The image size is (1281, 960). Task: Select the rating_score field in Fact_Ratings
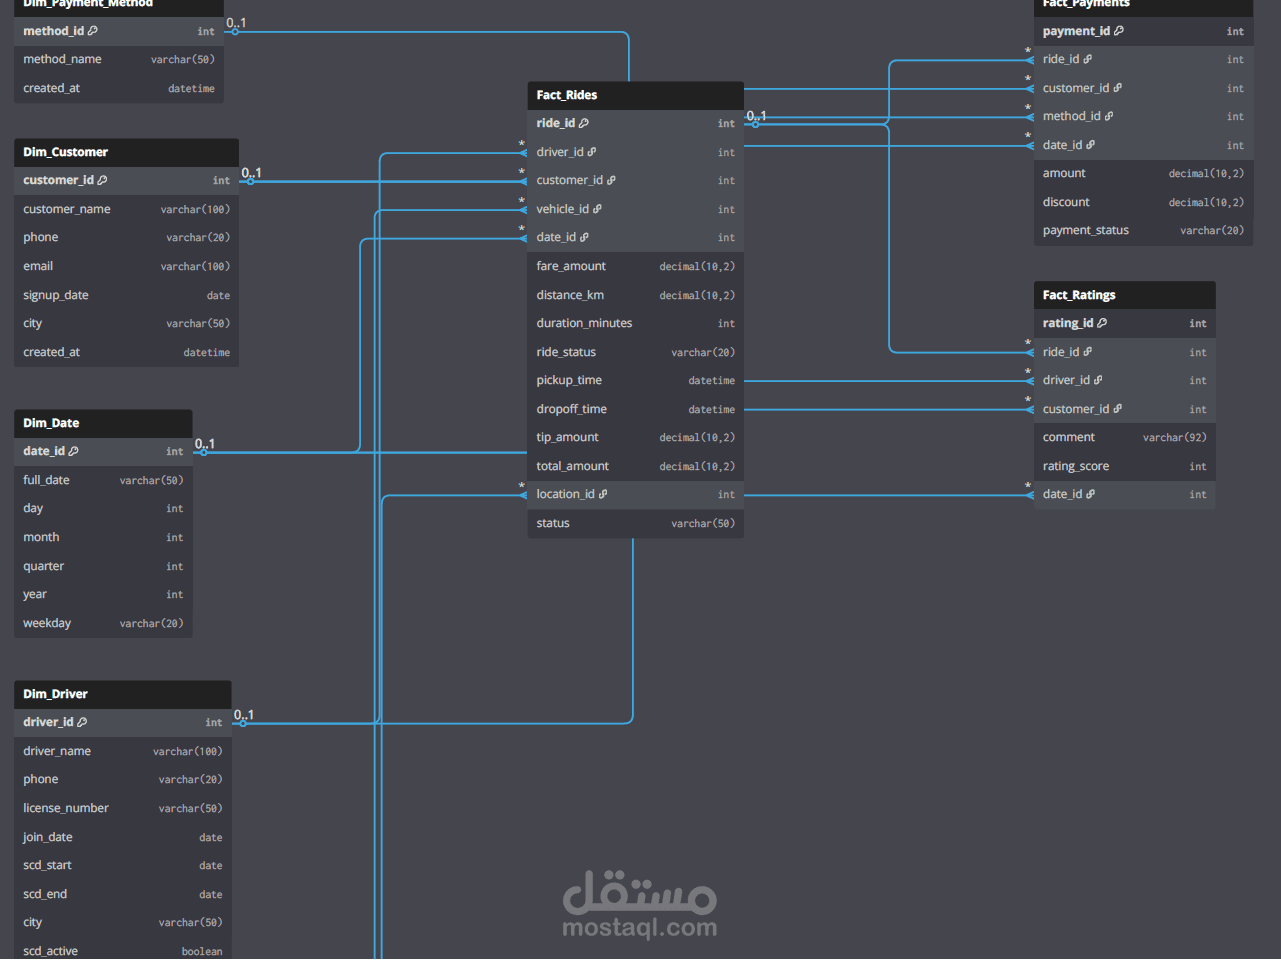click(x=1075, y=466)
